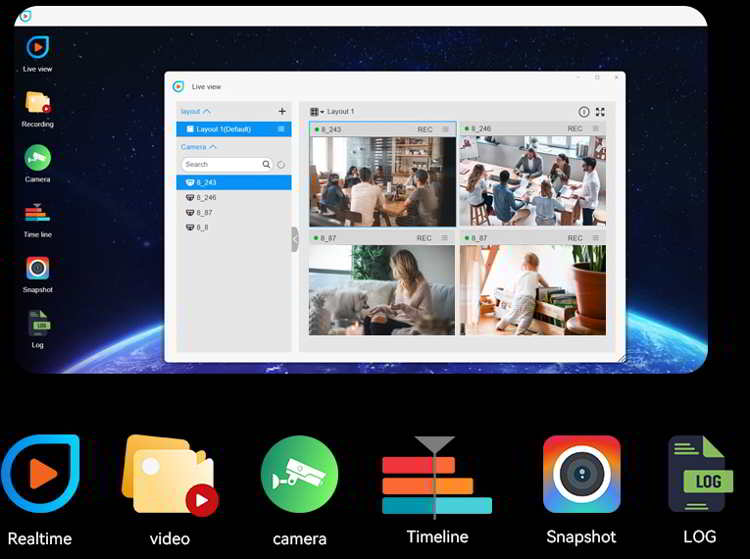Toggle REC above the toddler feed
This screenshot has height=559, width=750.
[575, 238]
